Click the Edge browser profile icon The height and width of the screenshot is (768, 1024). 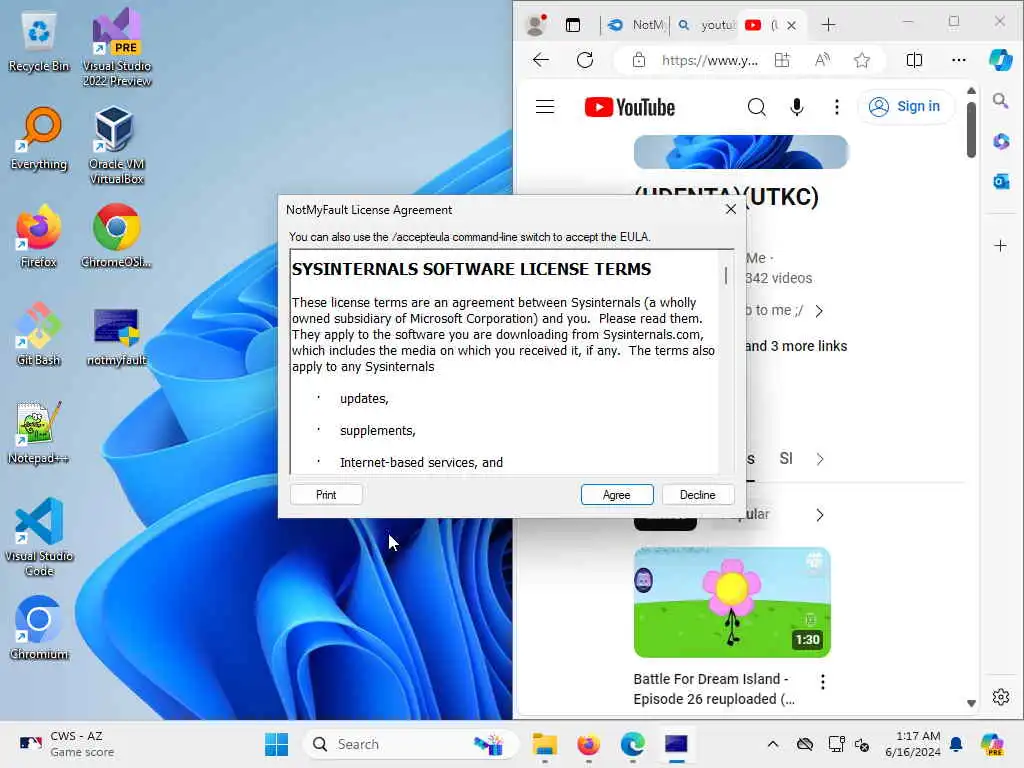[x=536, y=25]
